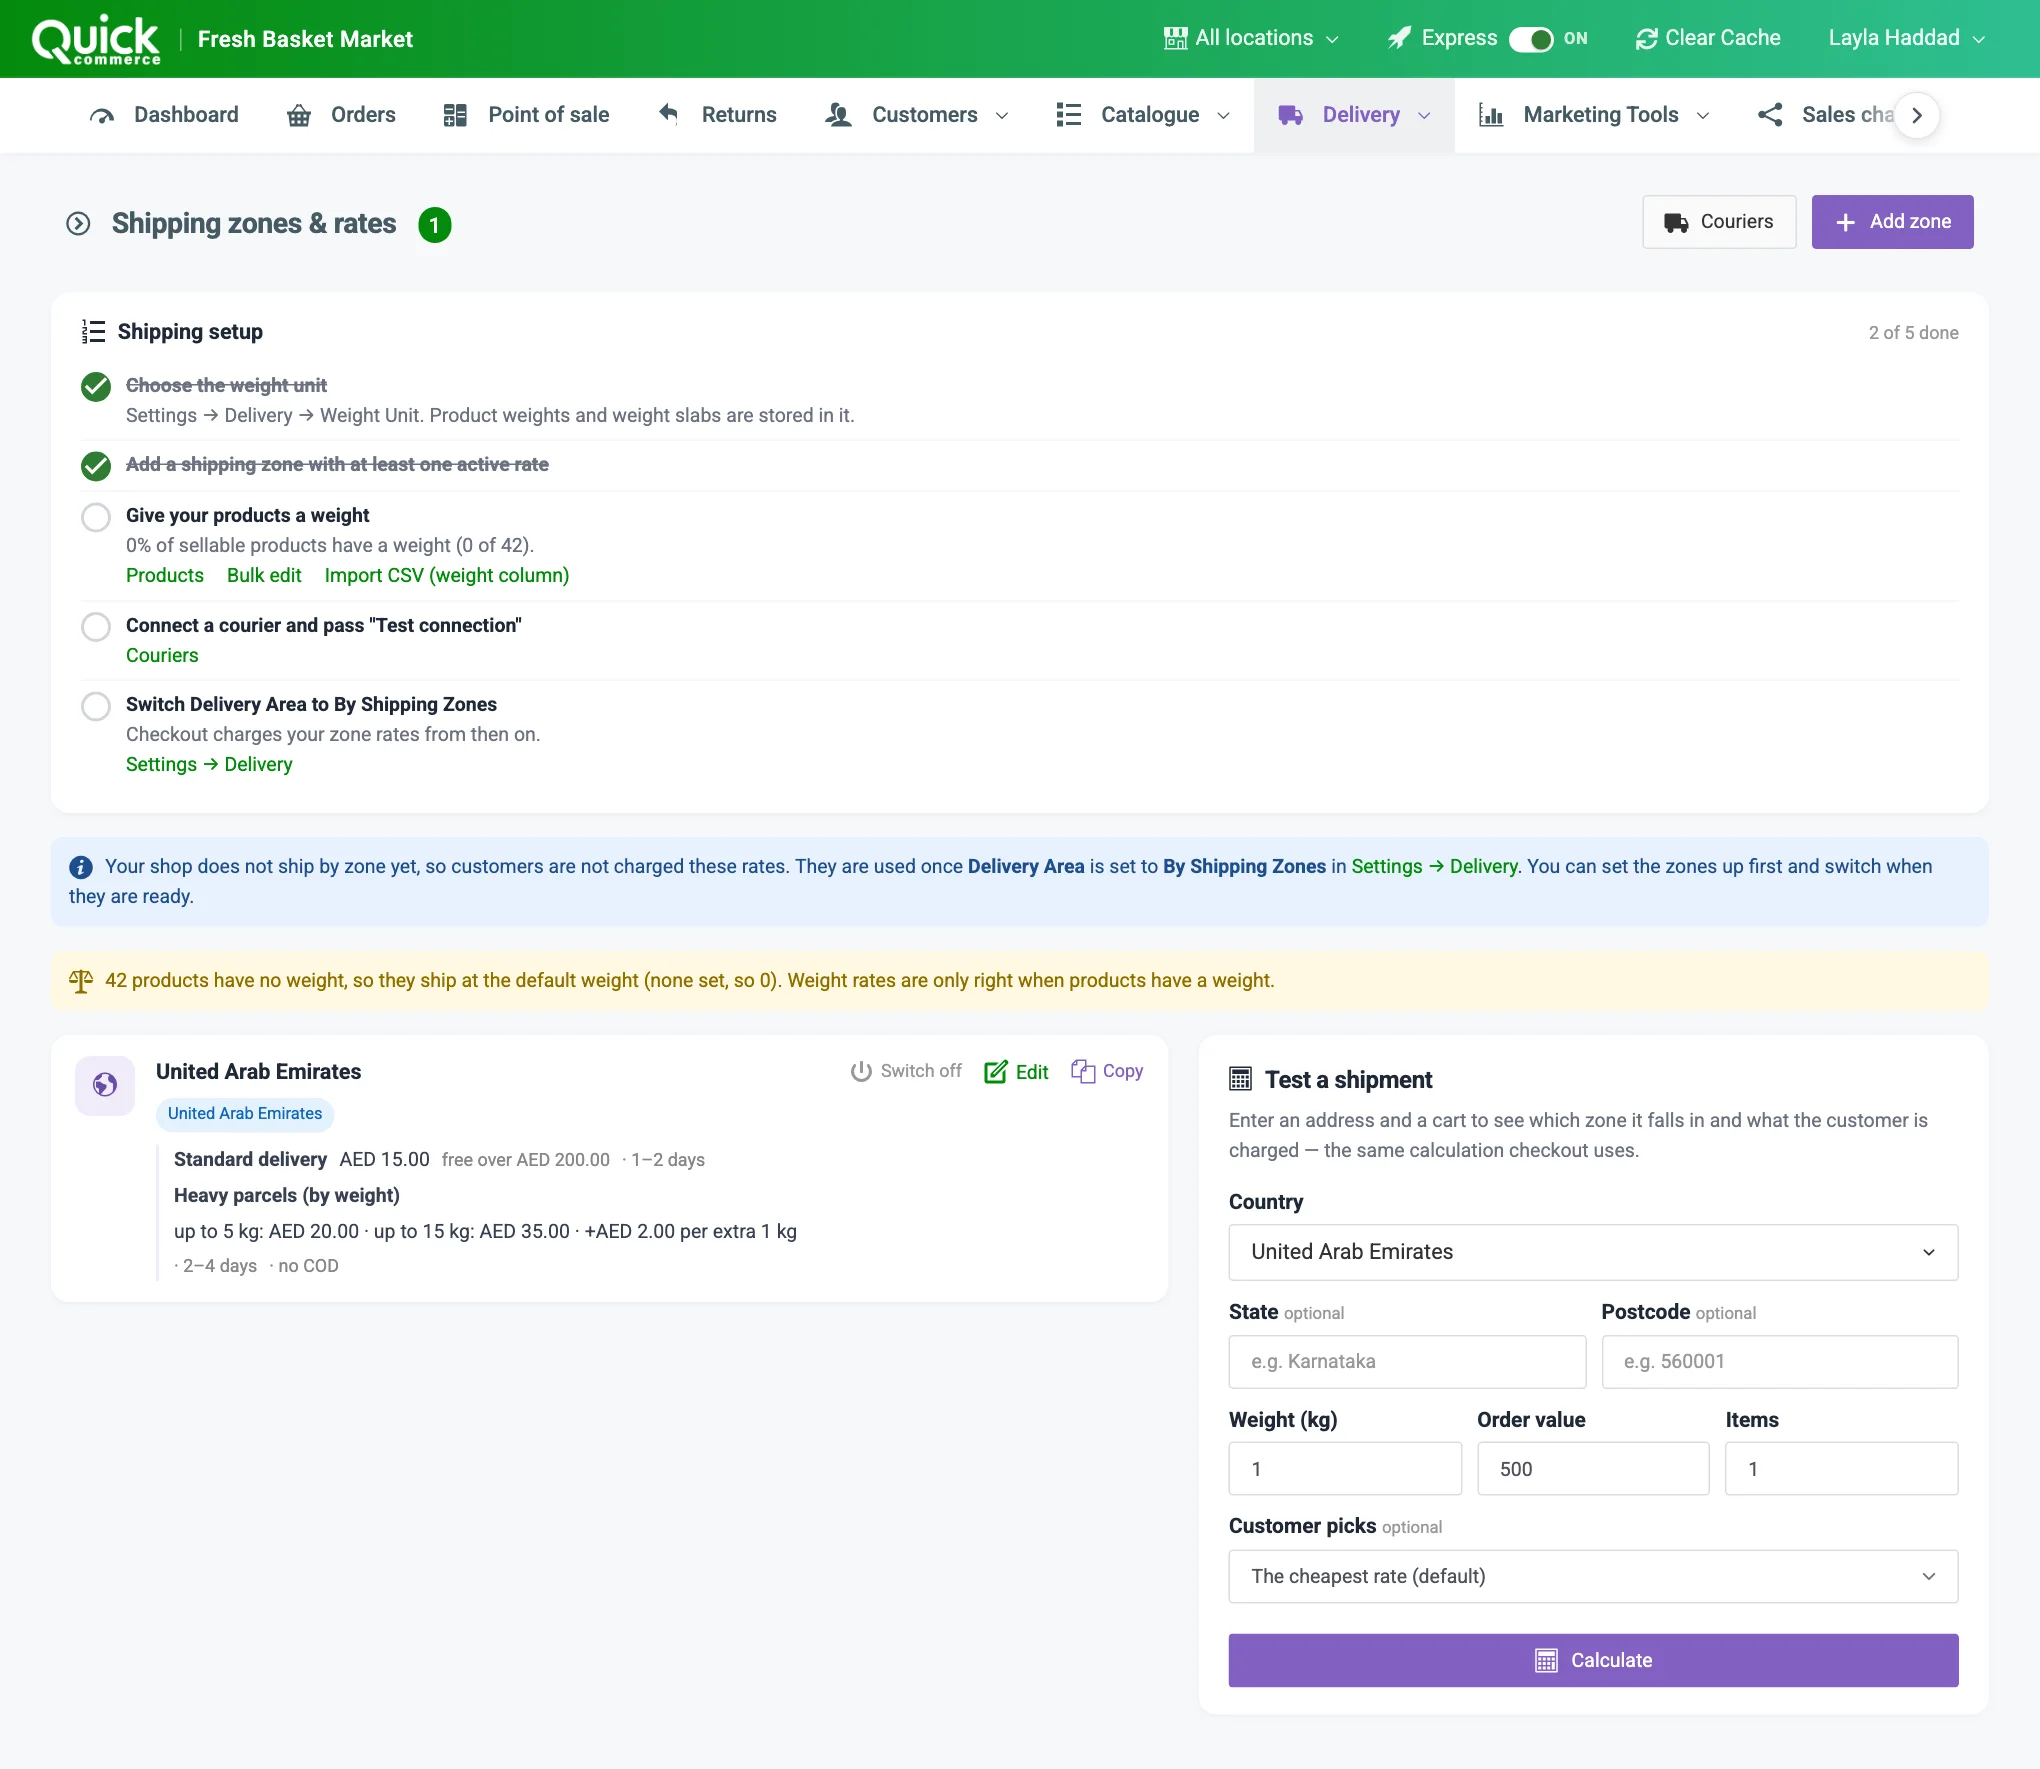Follow the Import CSV (weight column) link
Screen dimensions: 2040x1769
447,575
